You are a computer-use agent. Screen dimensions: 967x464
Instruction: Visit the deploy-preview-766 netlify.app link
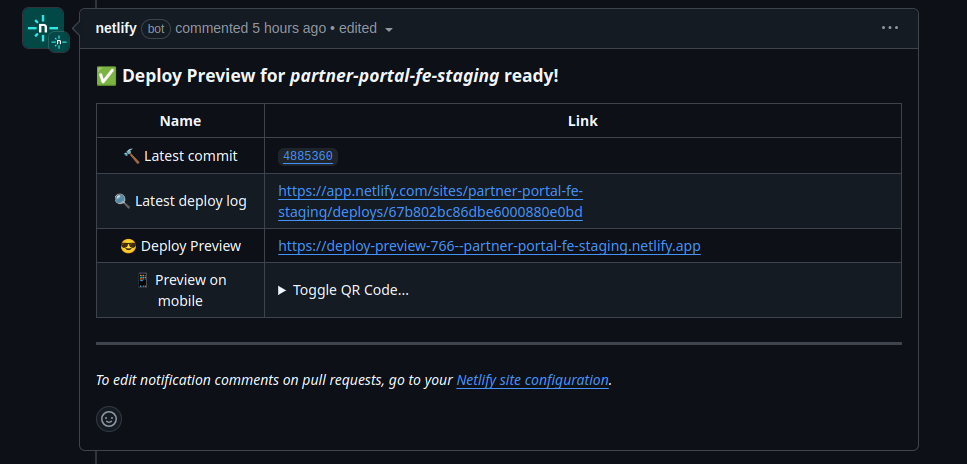click(489, 246)
